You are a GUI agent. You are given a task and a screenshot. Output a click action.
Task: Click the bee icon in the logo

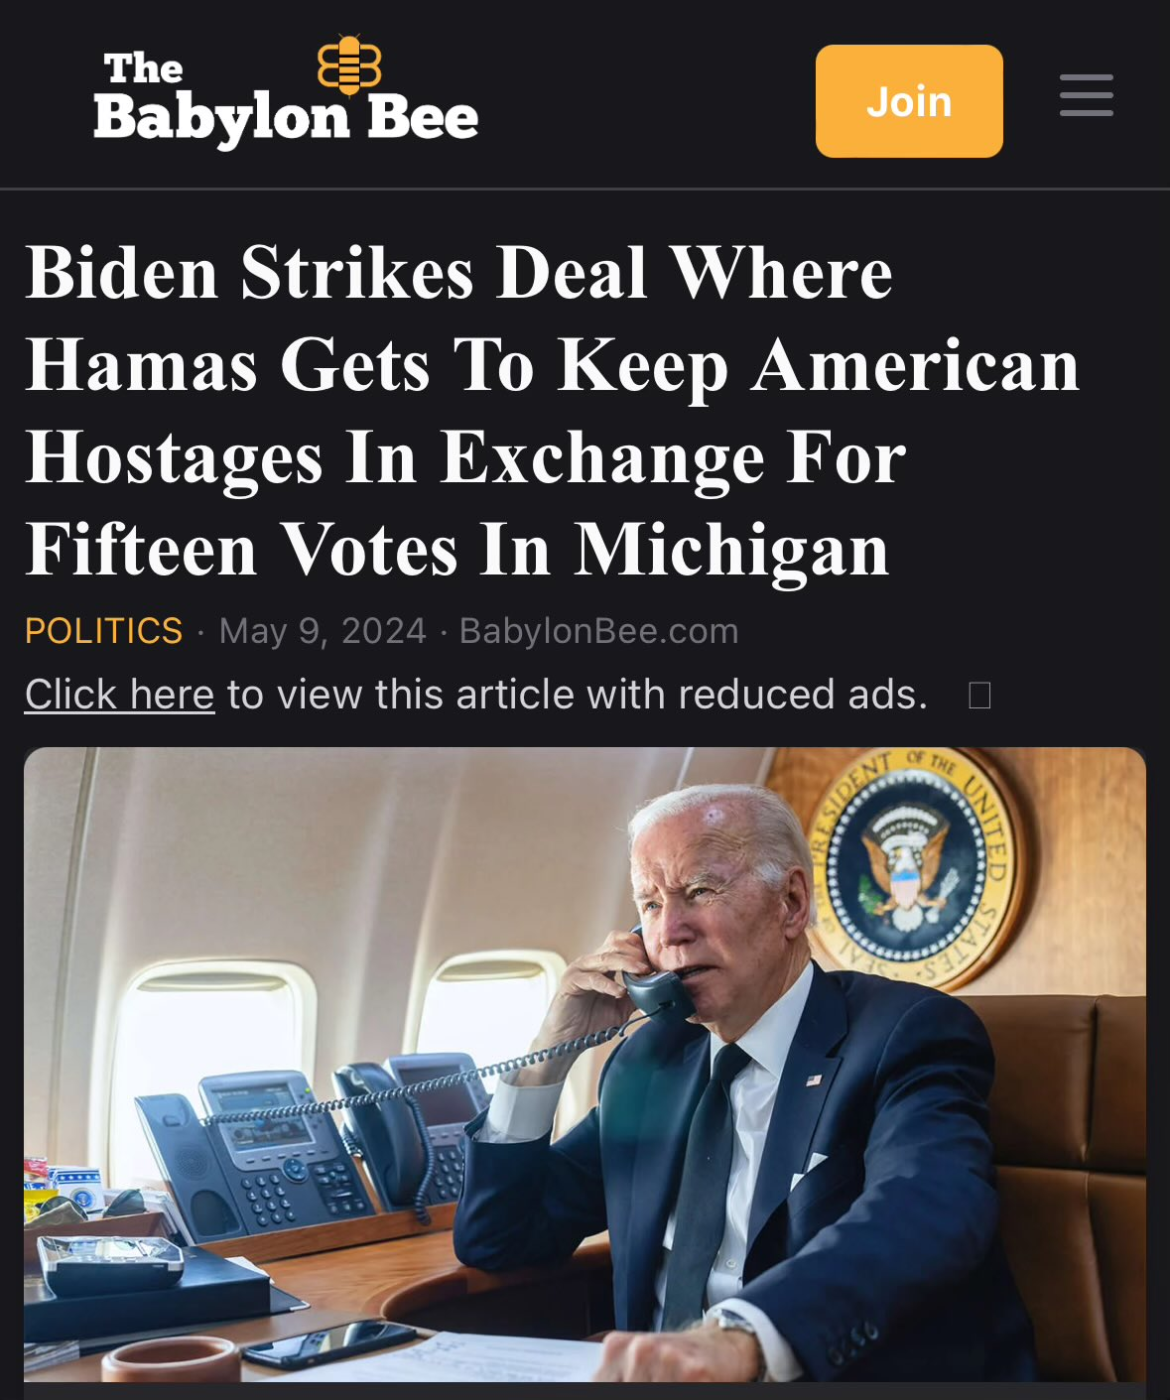point(349,65)
